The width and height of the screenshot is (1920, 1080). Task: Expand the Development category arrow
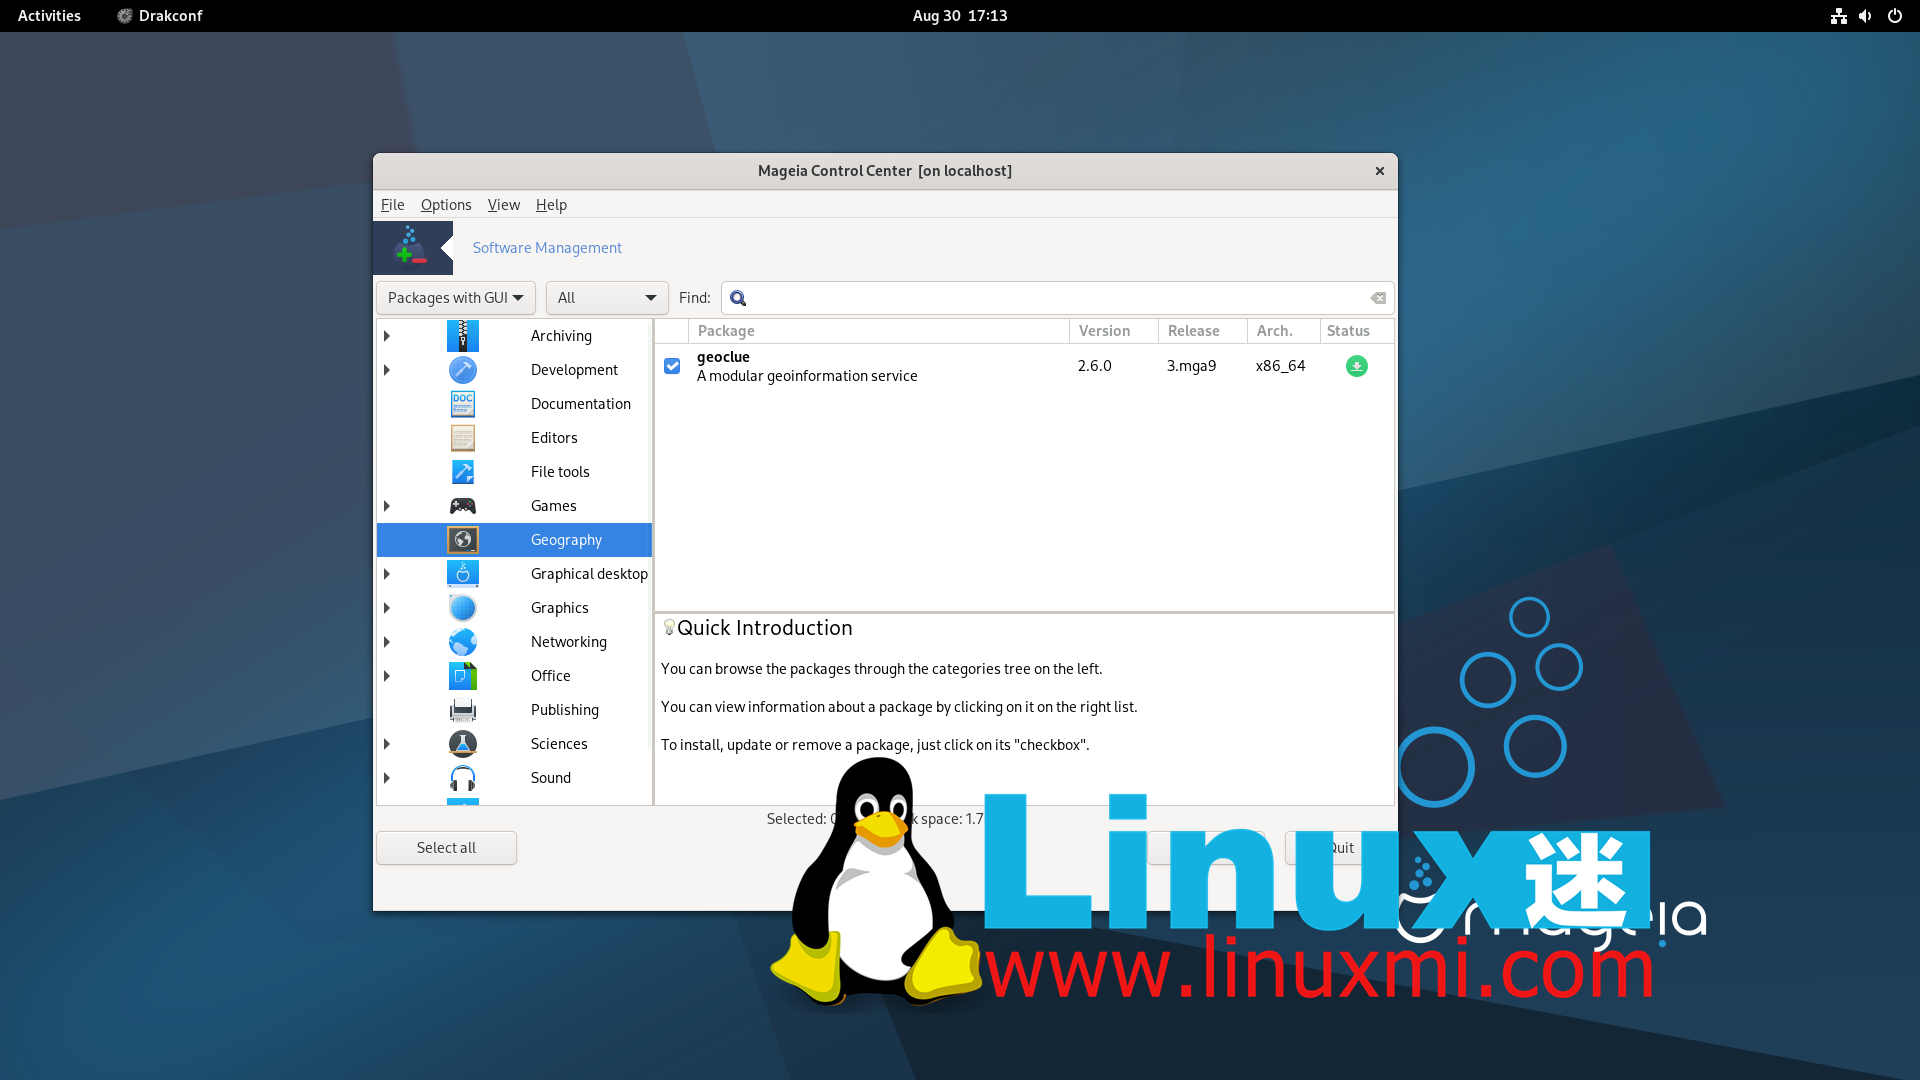click(387, 370)
